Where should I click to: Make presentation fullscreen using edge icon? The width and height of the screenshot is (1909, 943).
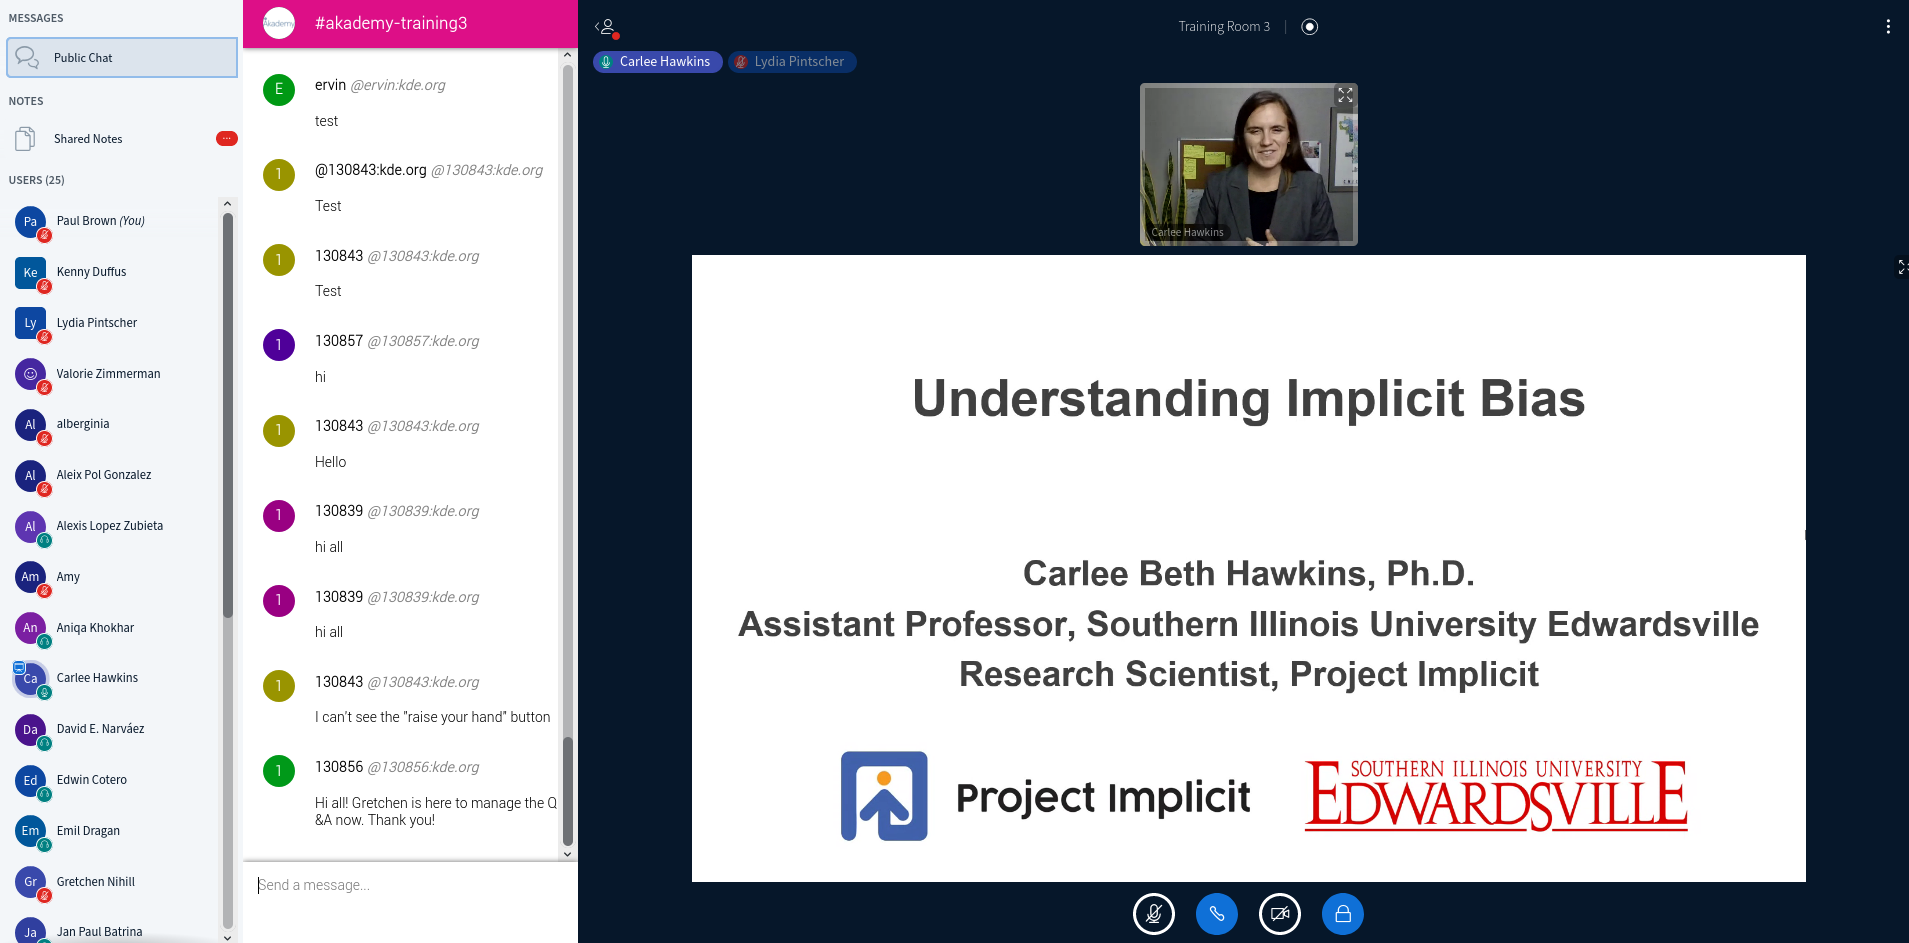point(1902,267)
